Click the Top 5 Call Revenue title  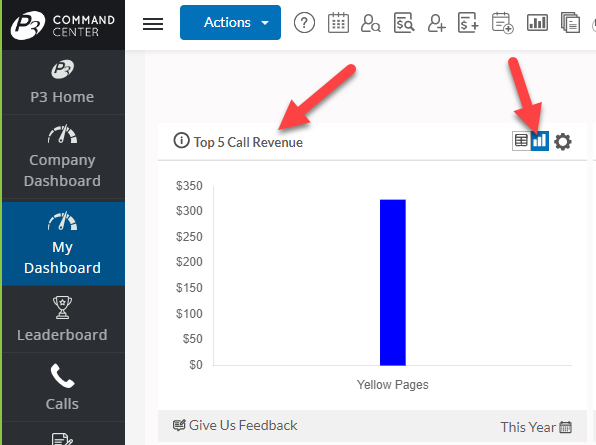(x=248, y=142)
